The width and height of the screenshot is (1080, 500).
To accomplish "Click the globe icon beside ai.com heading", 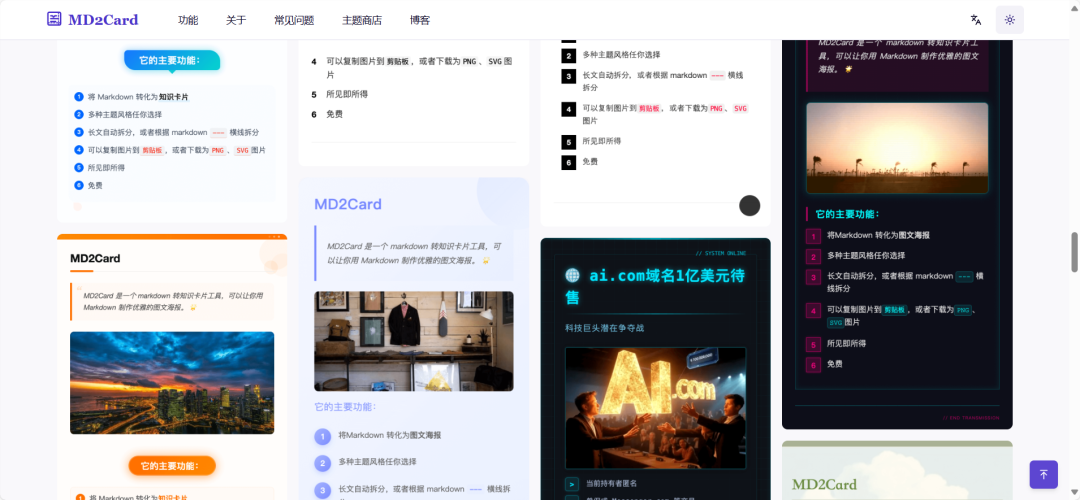I will pyautogui.click(x=572, y=275).
